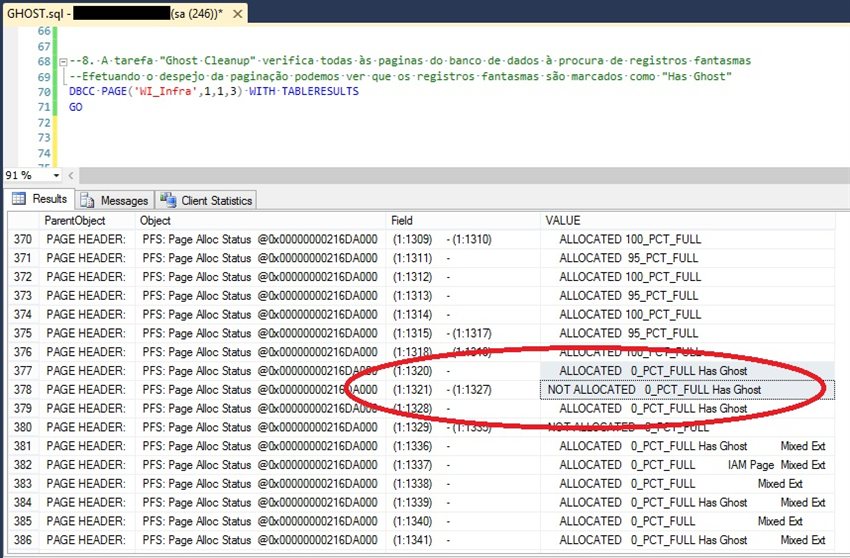Click the 'Has Ghost' comment on line 69

[x=400, y=76]
